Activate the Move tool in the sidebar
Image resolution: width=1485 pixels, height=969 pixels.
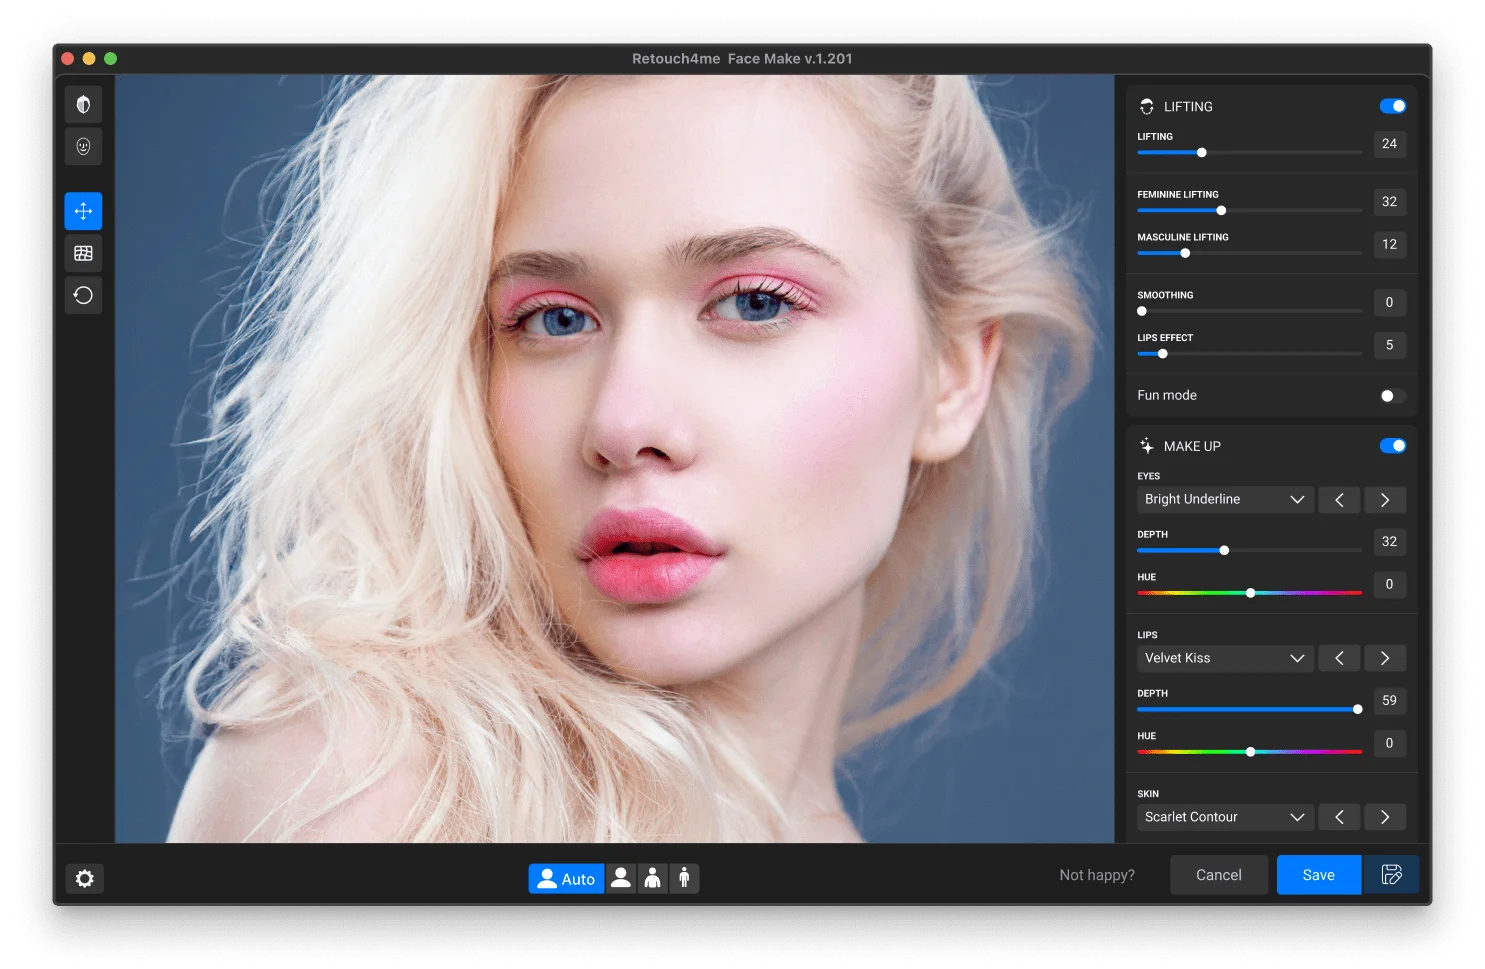[83, 211]
